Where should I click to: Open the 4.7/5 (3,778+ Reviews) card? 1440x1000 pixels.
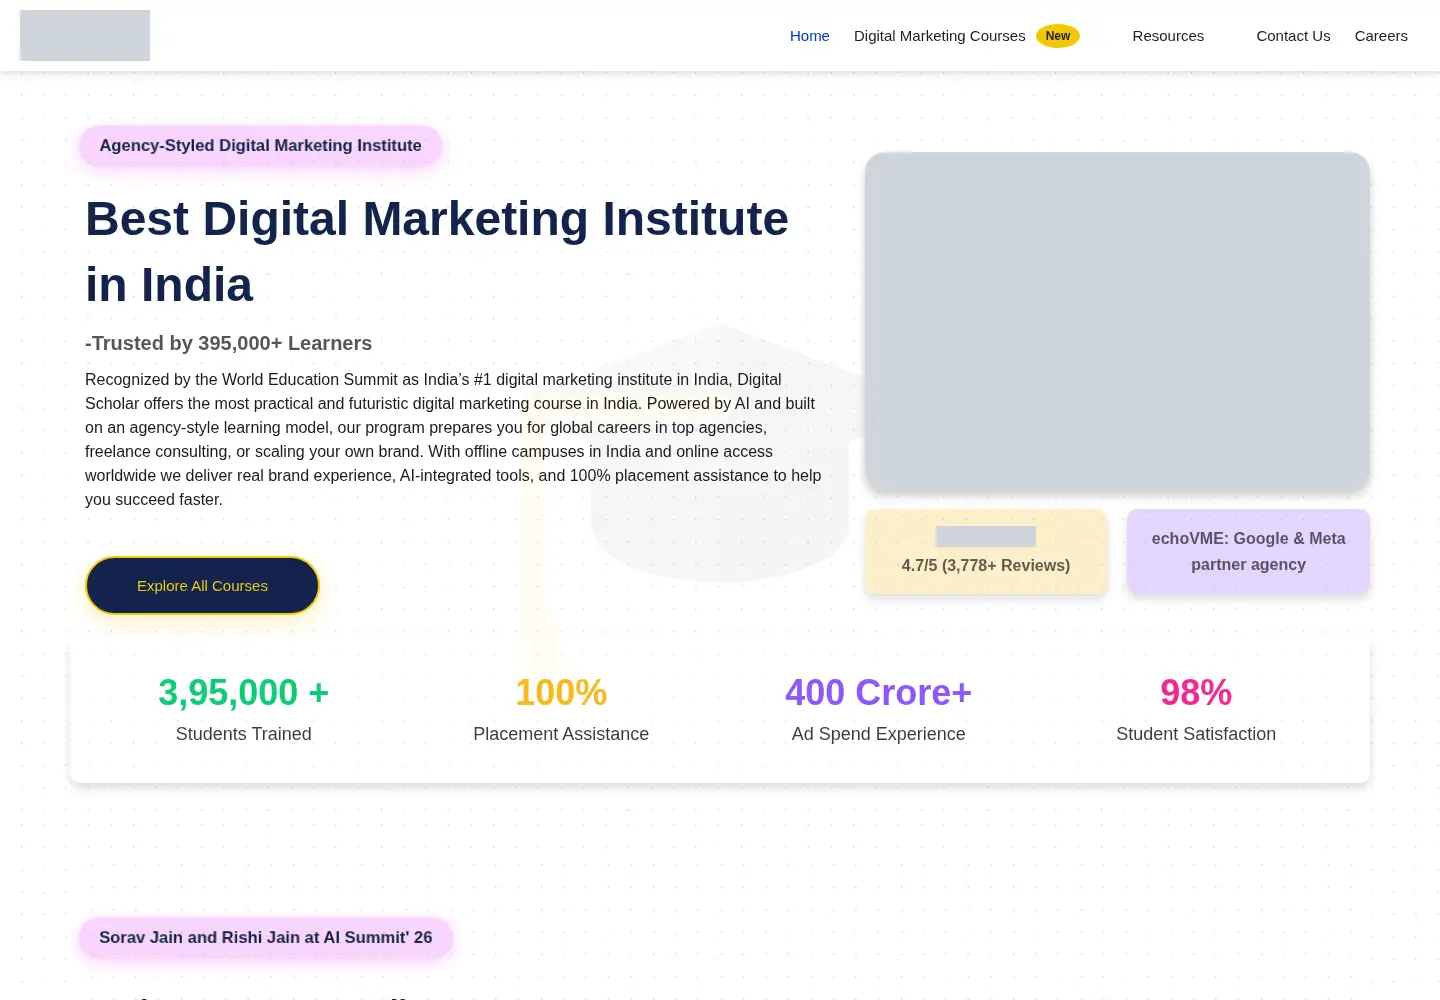pos(986,552)
